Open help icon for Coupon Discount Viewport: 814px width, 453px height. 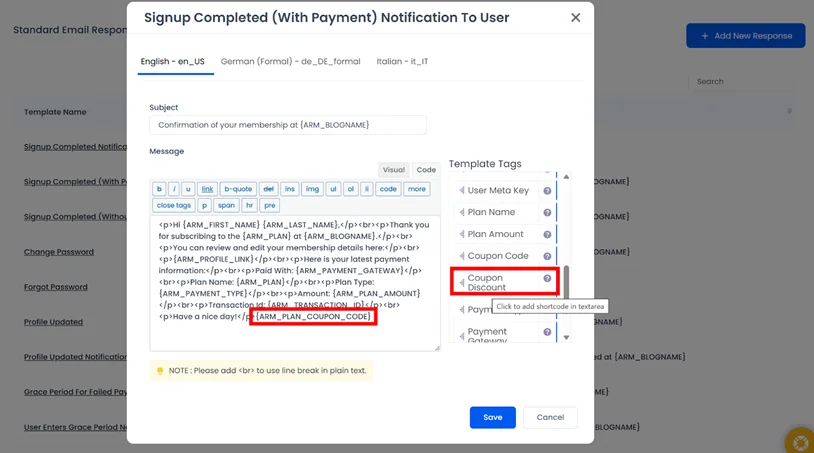[547, 279]
